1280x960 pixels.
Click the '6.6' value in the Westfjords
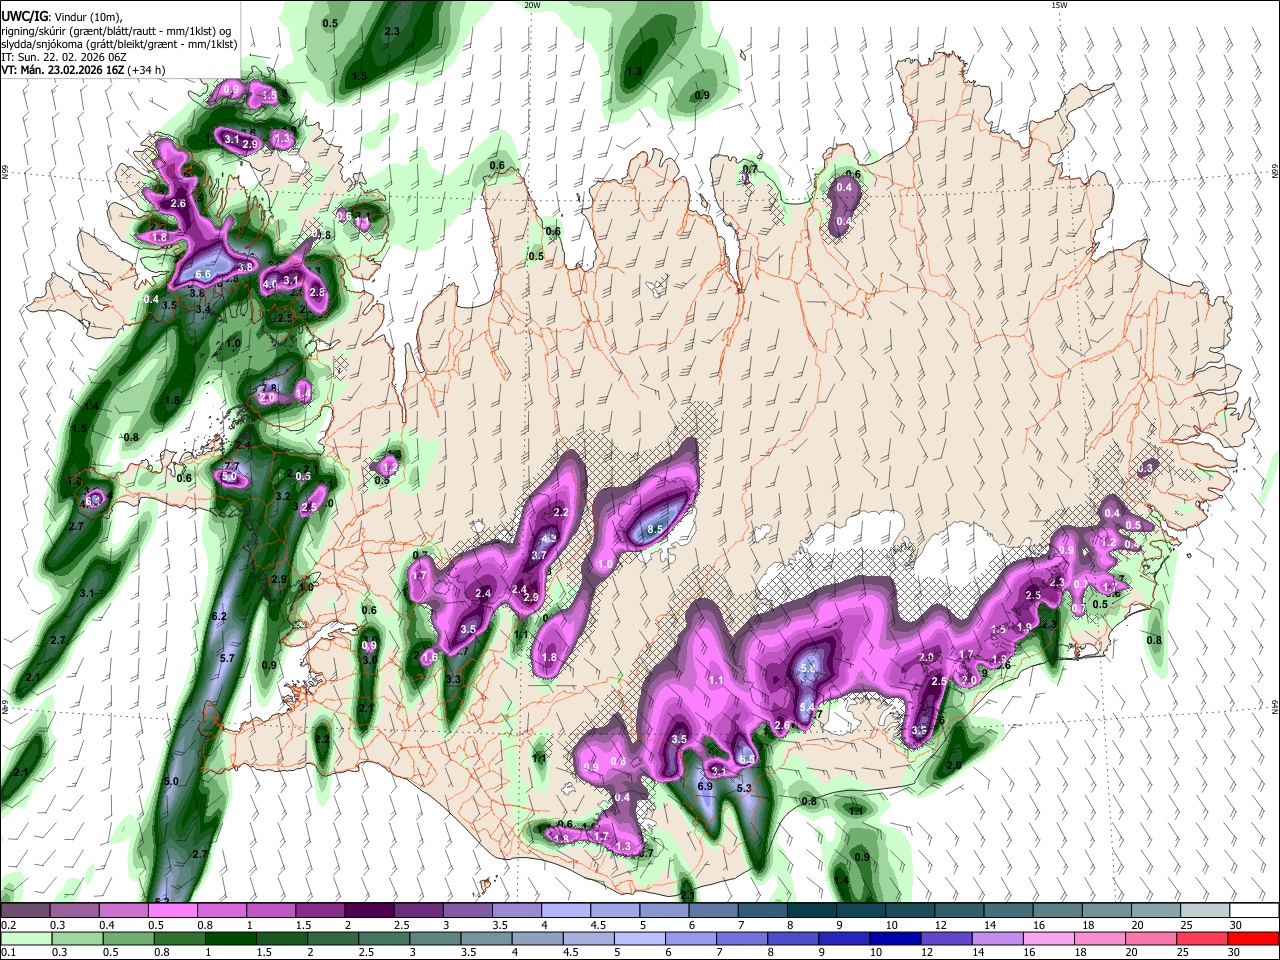click(x=203, y=274)
